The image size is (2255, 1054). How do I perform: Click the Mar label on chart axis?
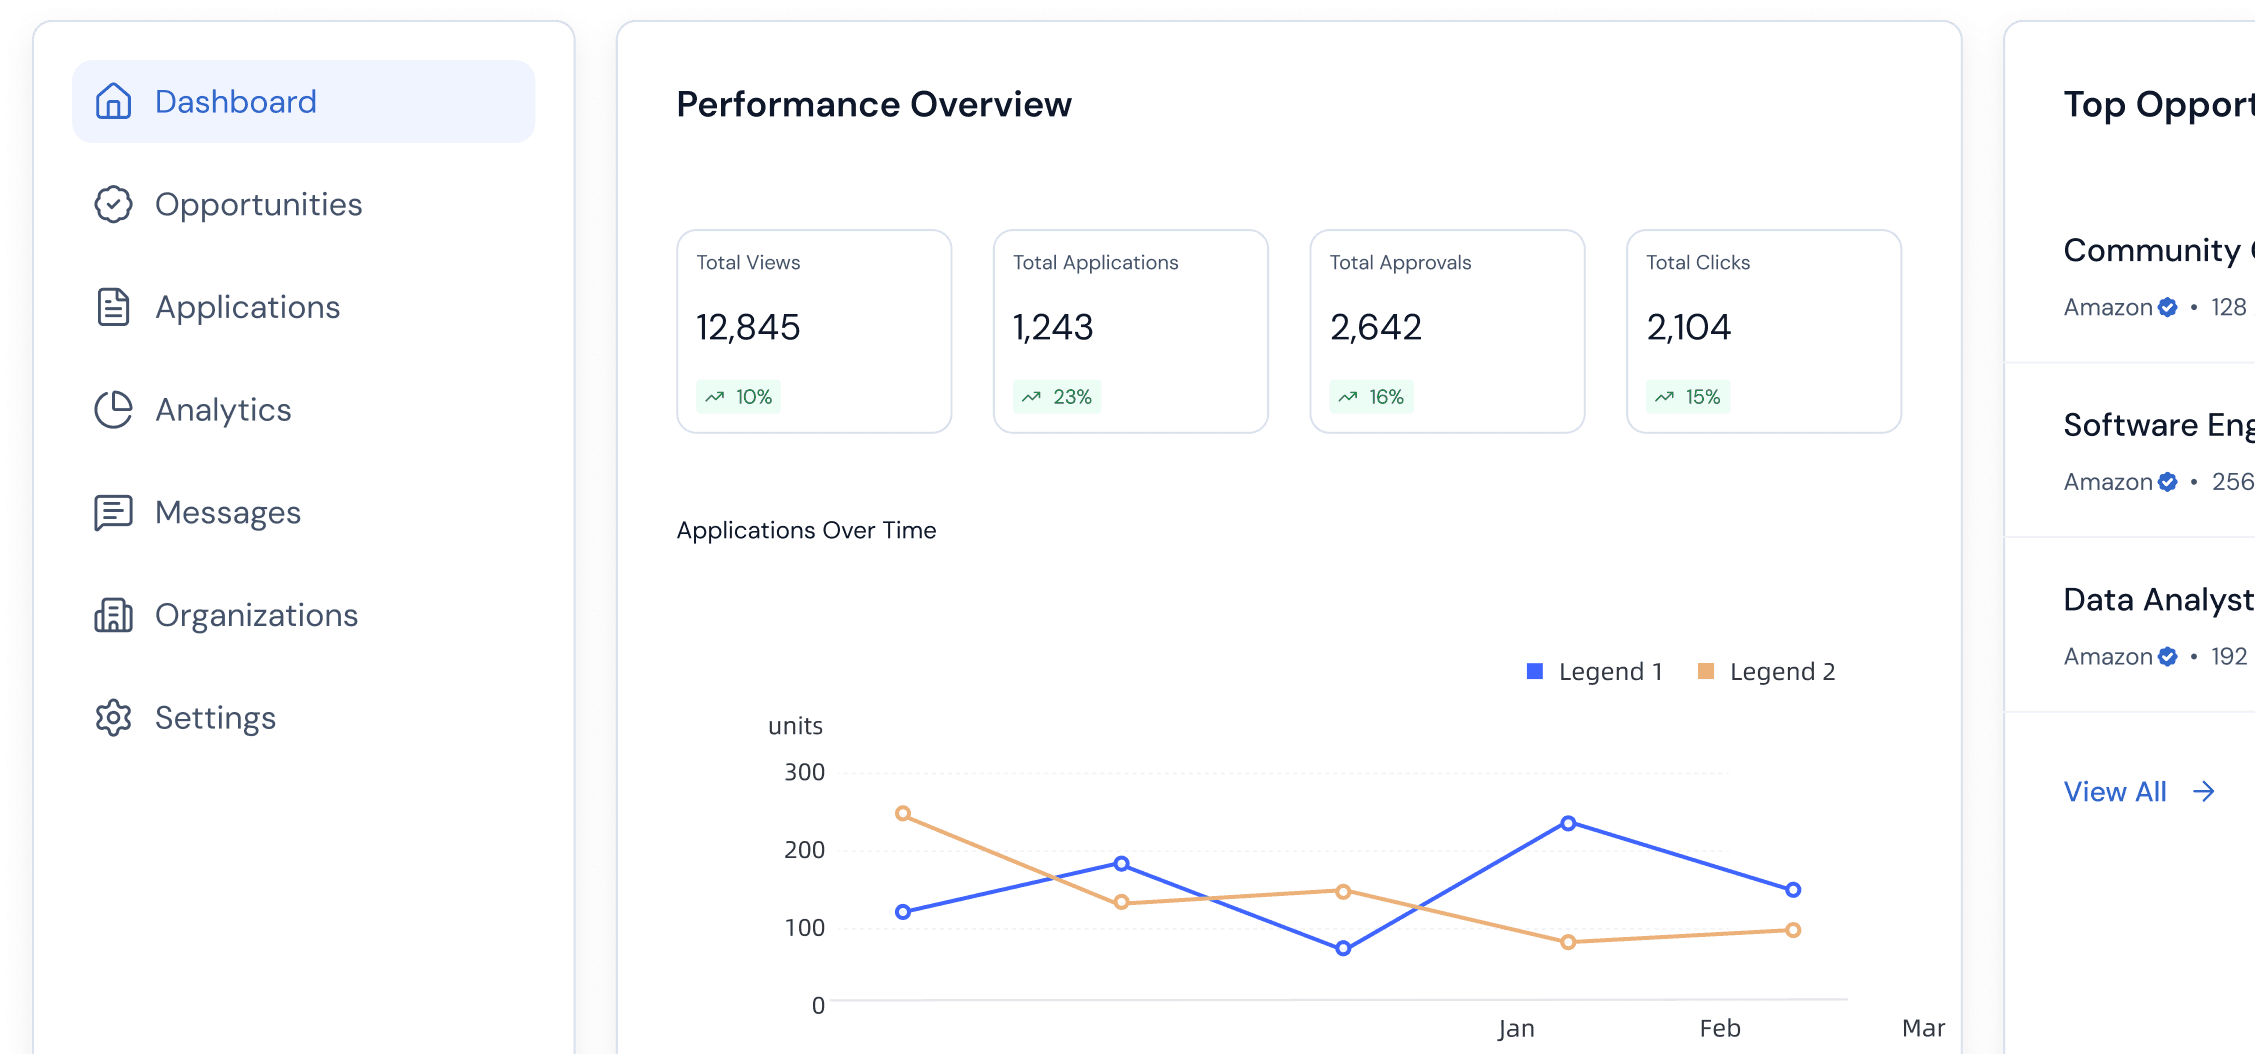coord(1923,1028)
